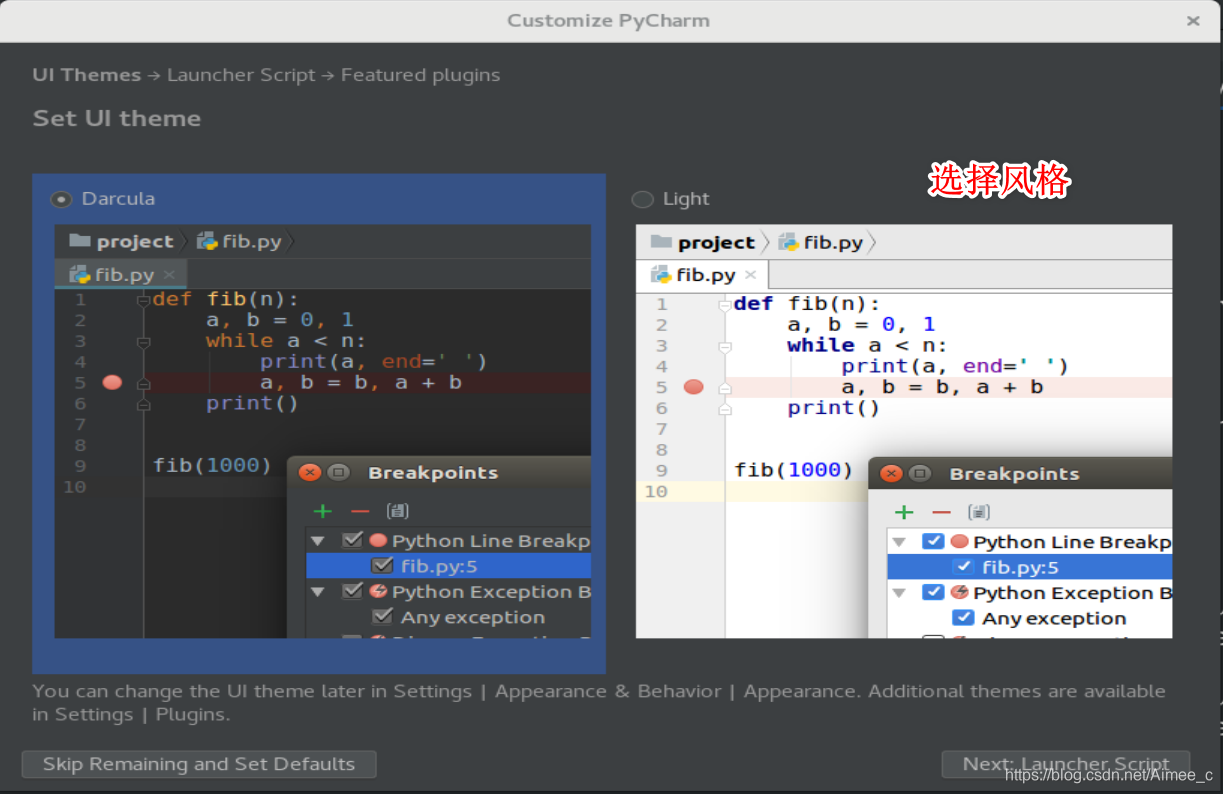The height and width of the screenshot is (794, 1223).
Task: Click green plus add icon in Light preview
Action: pos(904,512)
